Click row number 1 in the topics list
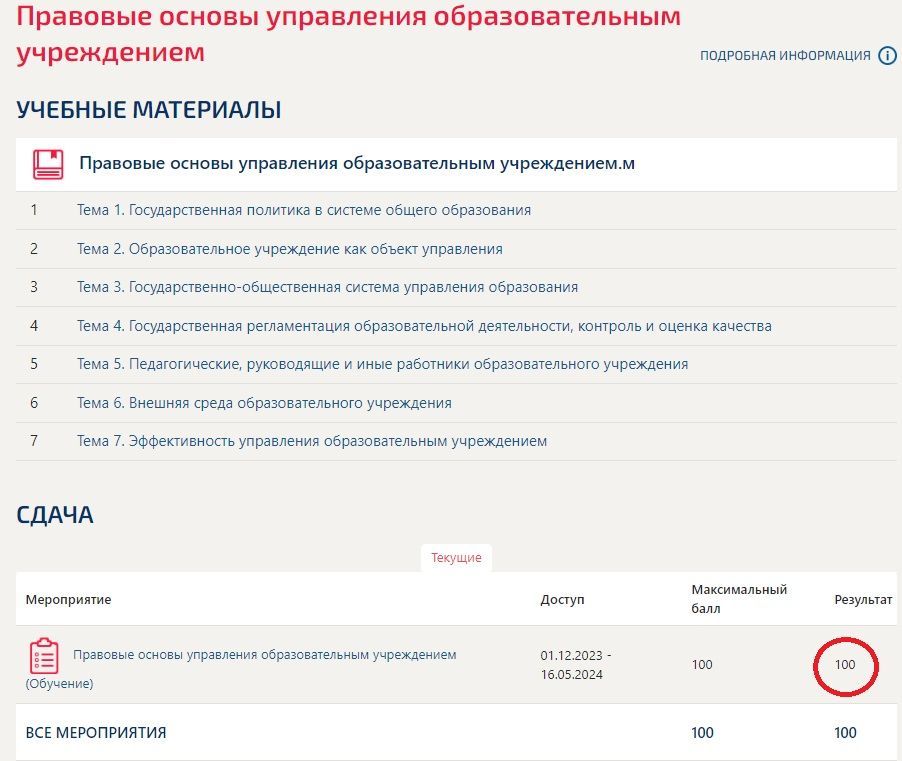Image resolution: width=902 pixels, height=761 pixels. point(34,210)
